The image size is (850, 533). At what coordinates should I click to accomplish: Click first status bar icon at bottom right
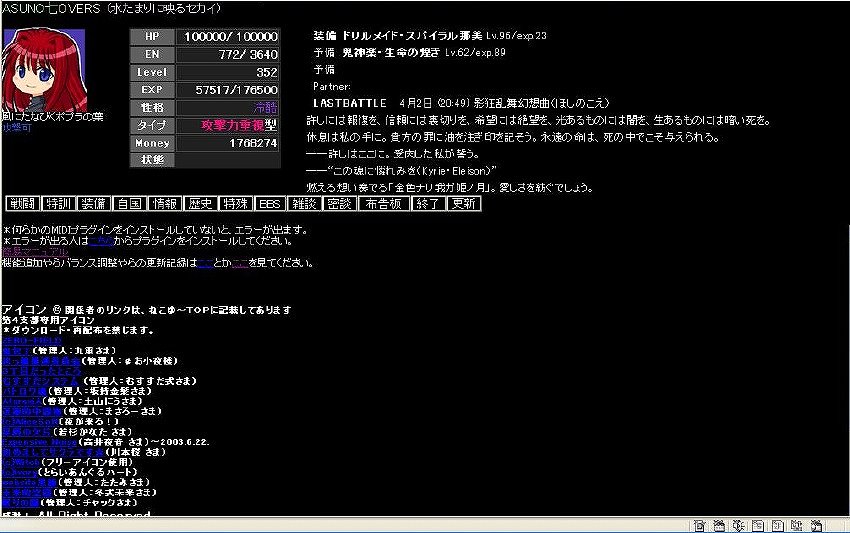pos(700,525)
